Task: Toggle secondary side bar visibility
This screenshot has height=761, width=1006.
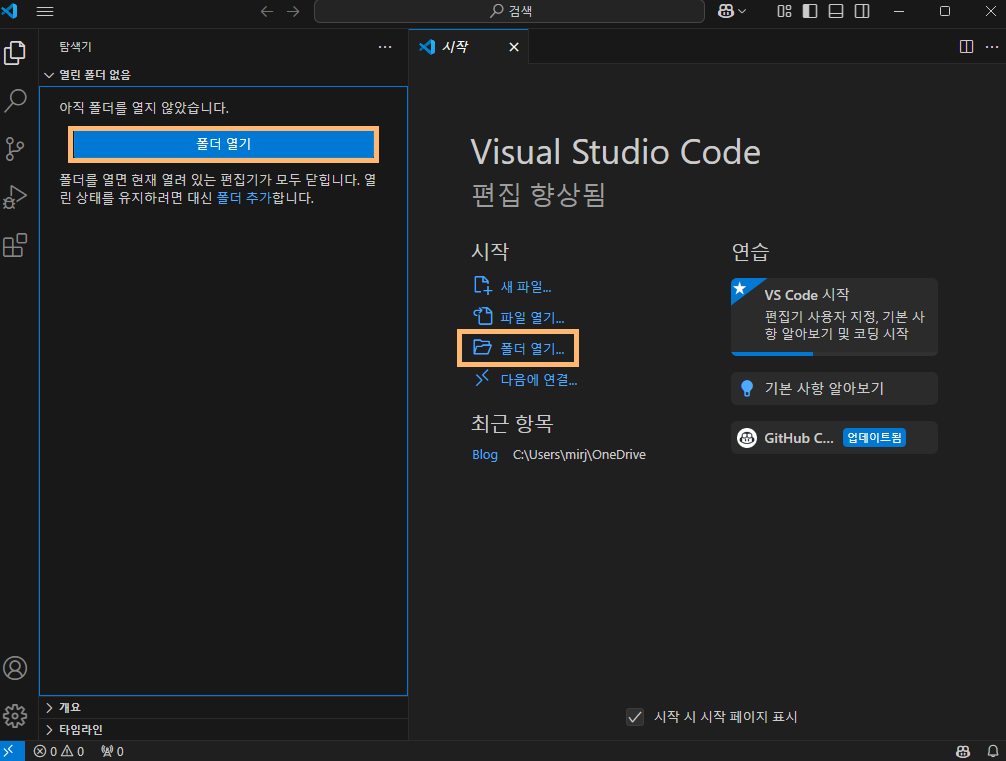Action: 862,12
